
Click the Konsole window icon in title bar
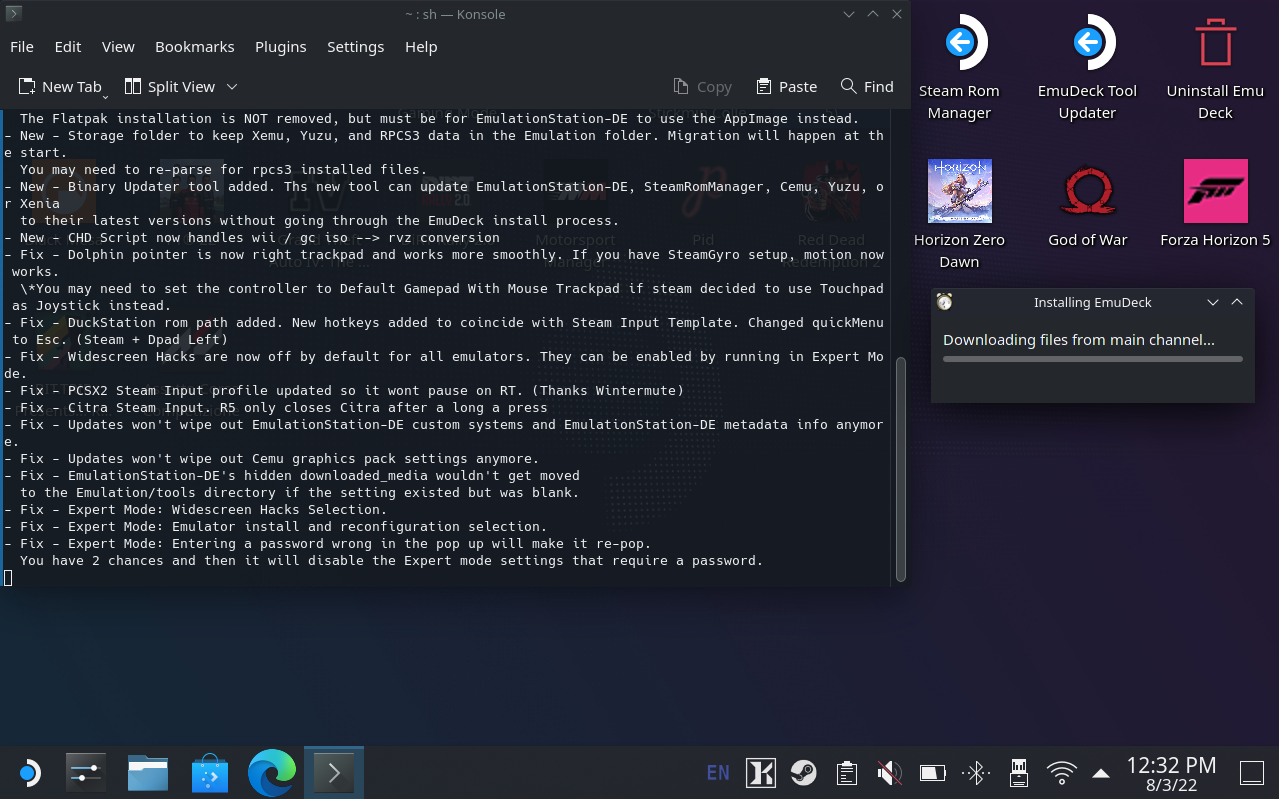coord(13,14)
